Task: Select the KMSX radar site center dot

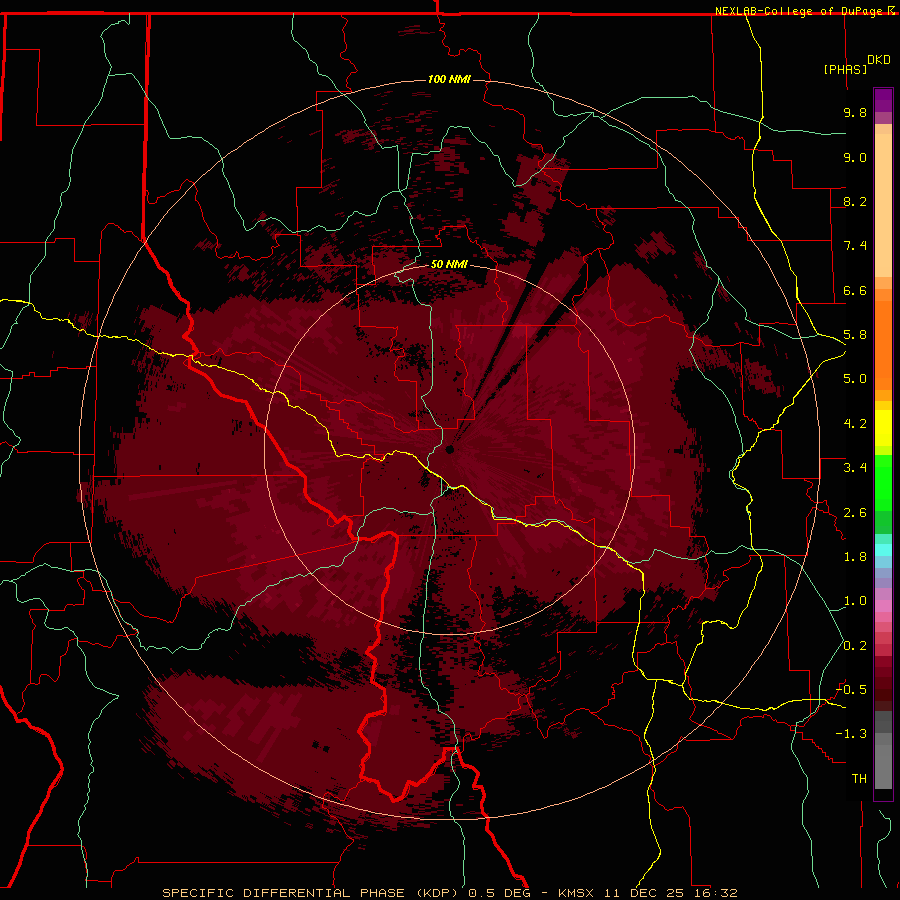Action: pyautogui.click(x=450, y=449)
